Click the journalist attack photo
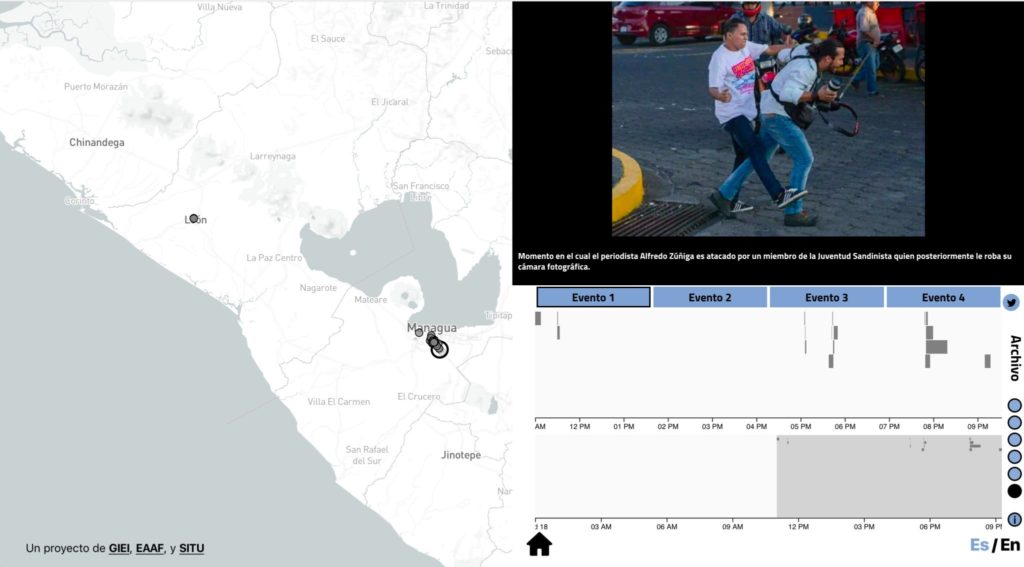Screen dimensions: 1024x567 pos(768,118)
